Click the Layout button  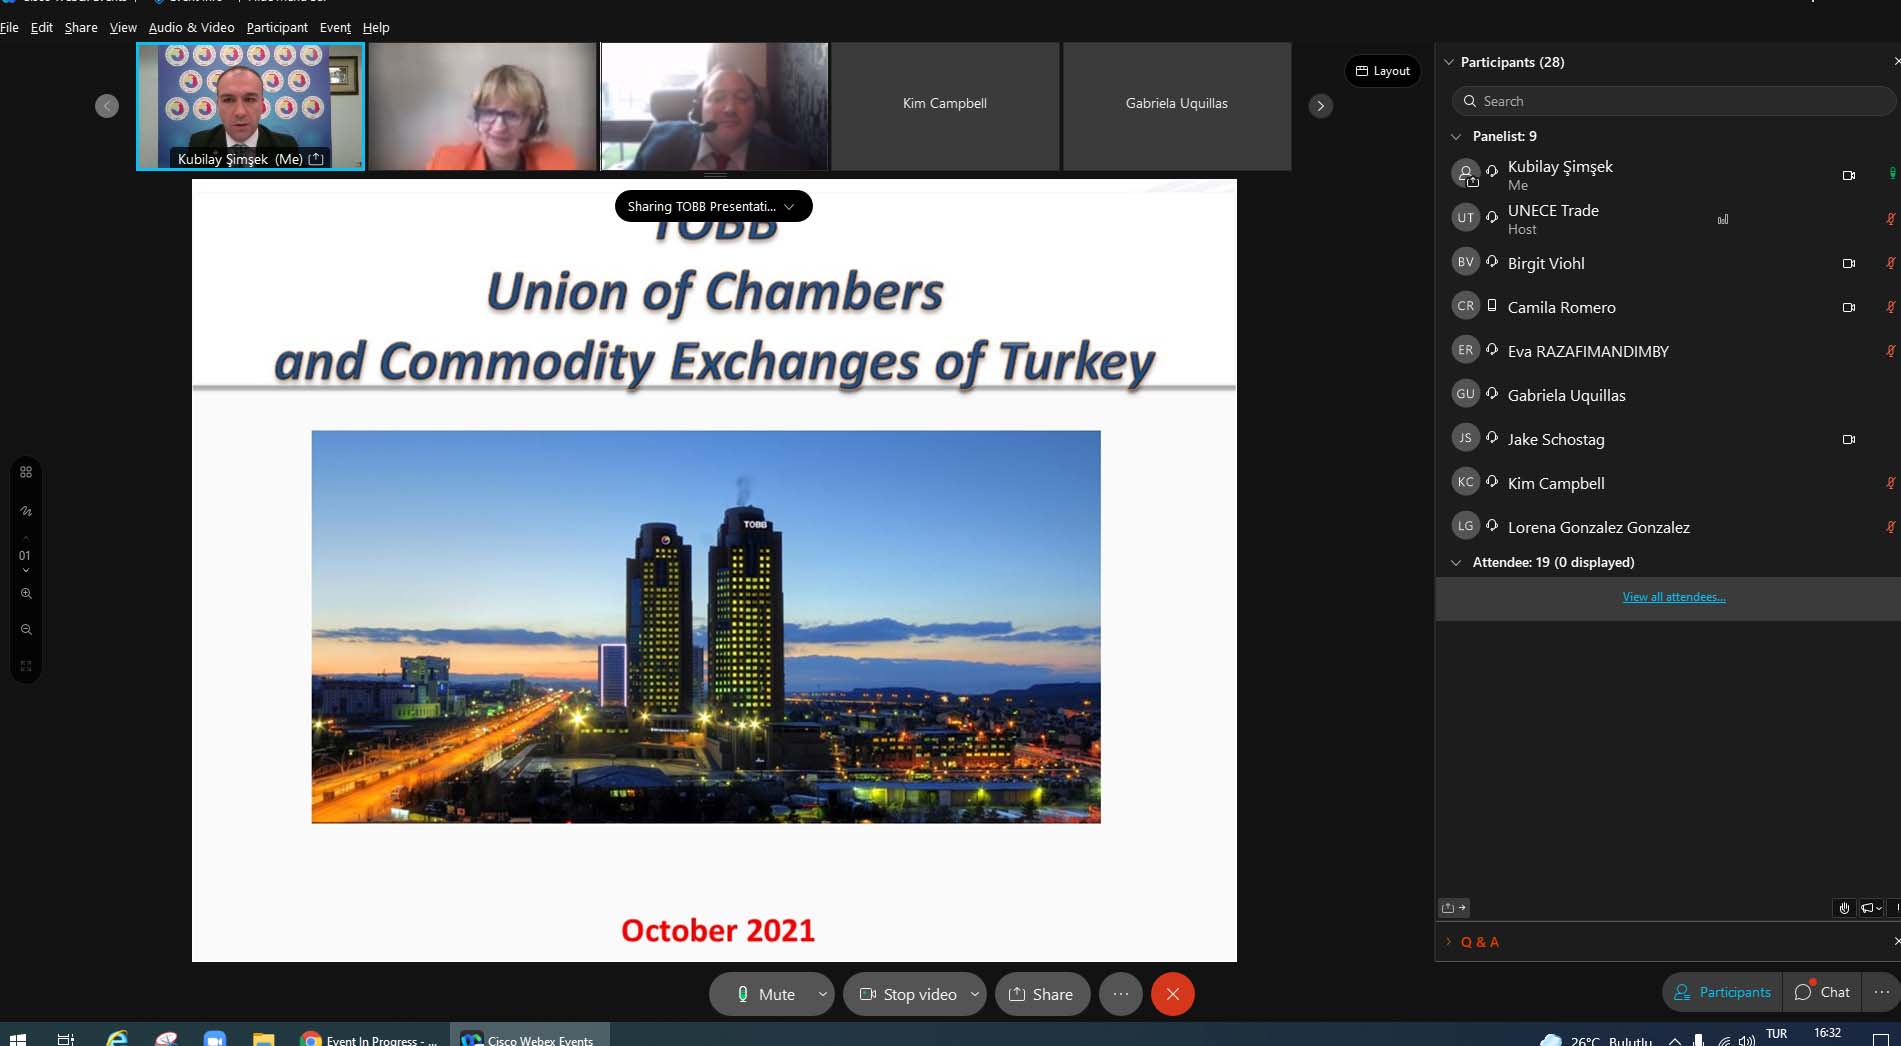1383,71
